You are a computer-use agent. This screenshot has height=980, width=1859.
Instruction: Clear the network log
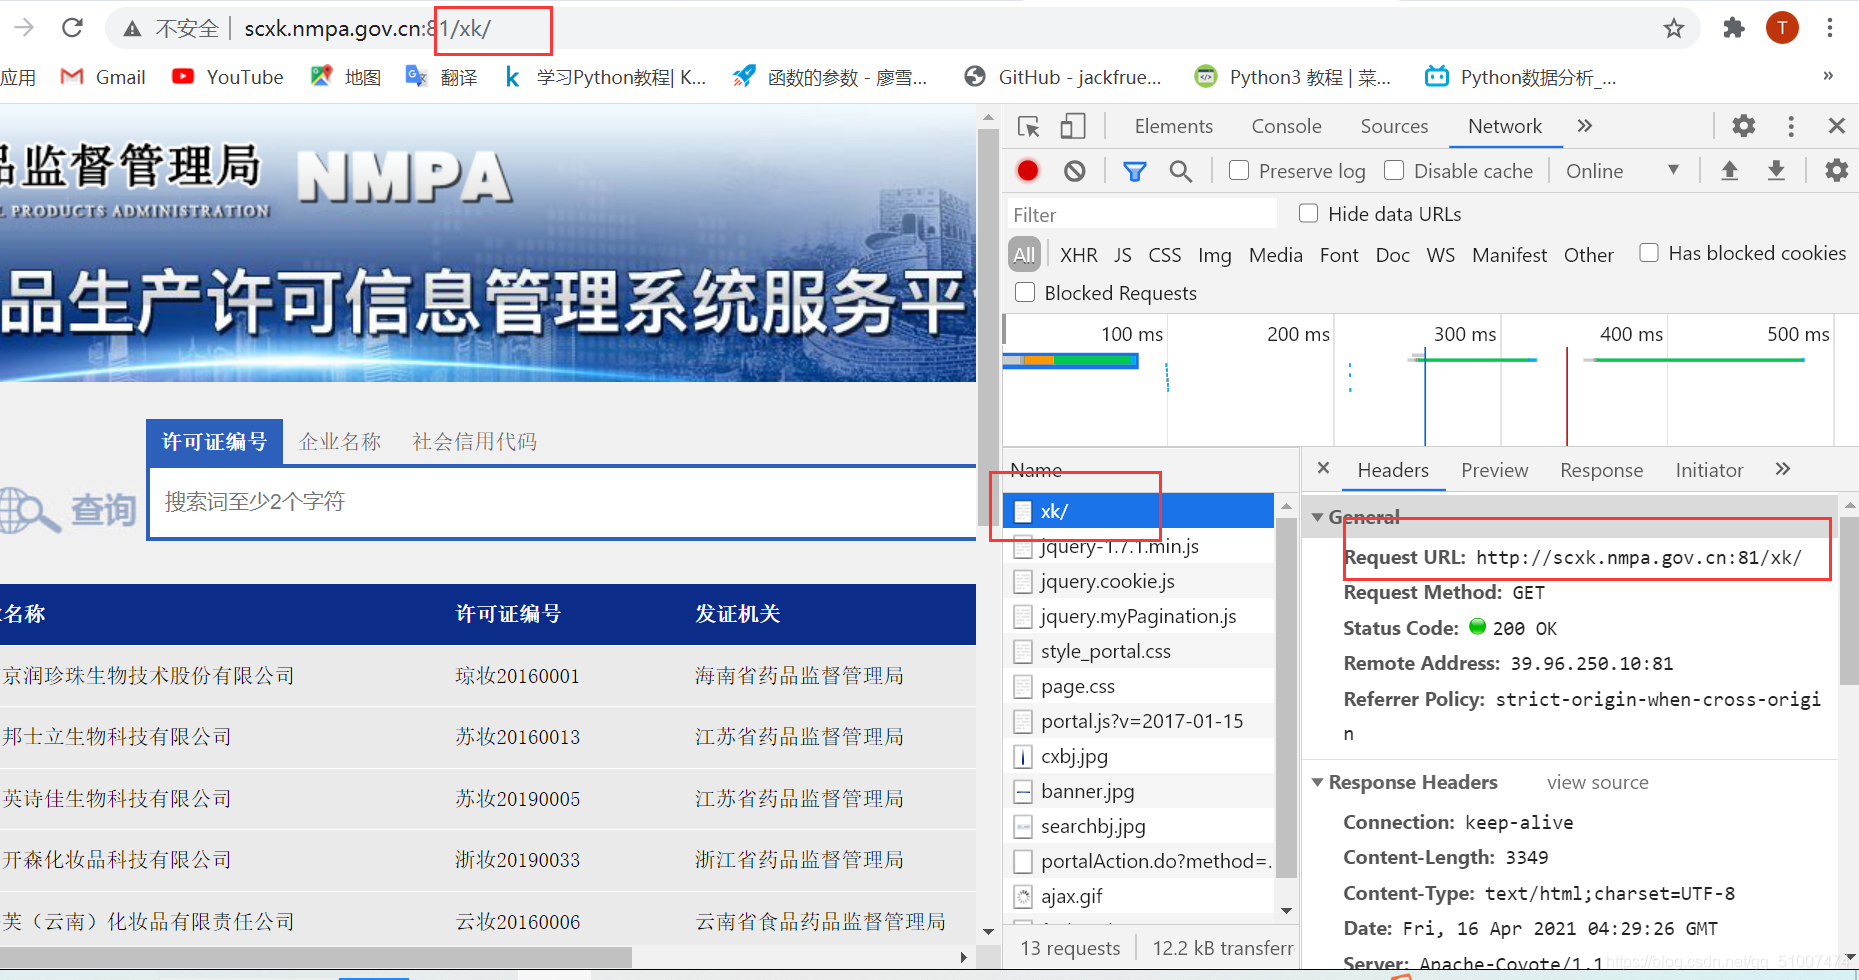point(1075,171)
